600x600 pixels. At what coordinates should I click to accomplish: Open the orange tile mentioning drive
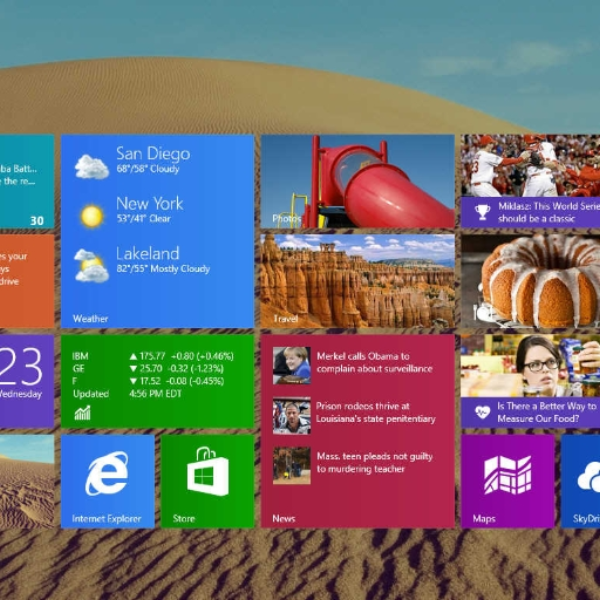tap(27, 281)
